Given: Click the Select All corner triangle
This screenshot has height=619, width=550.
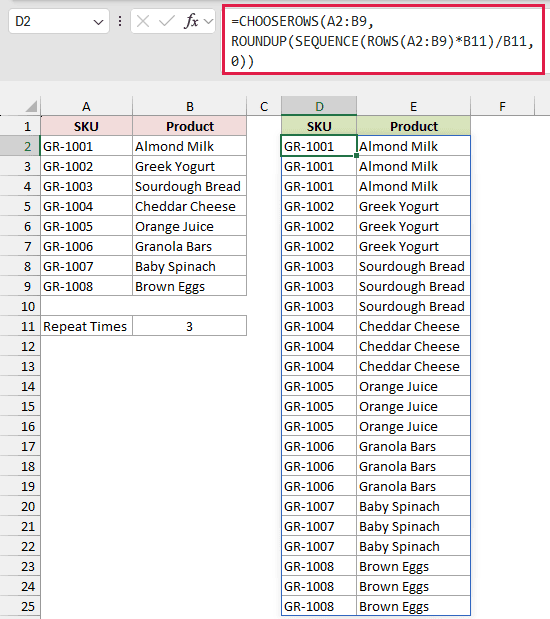Looking at the screenshot, I should tap(31, 106).
